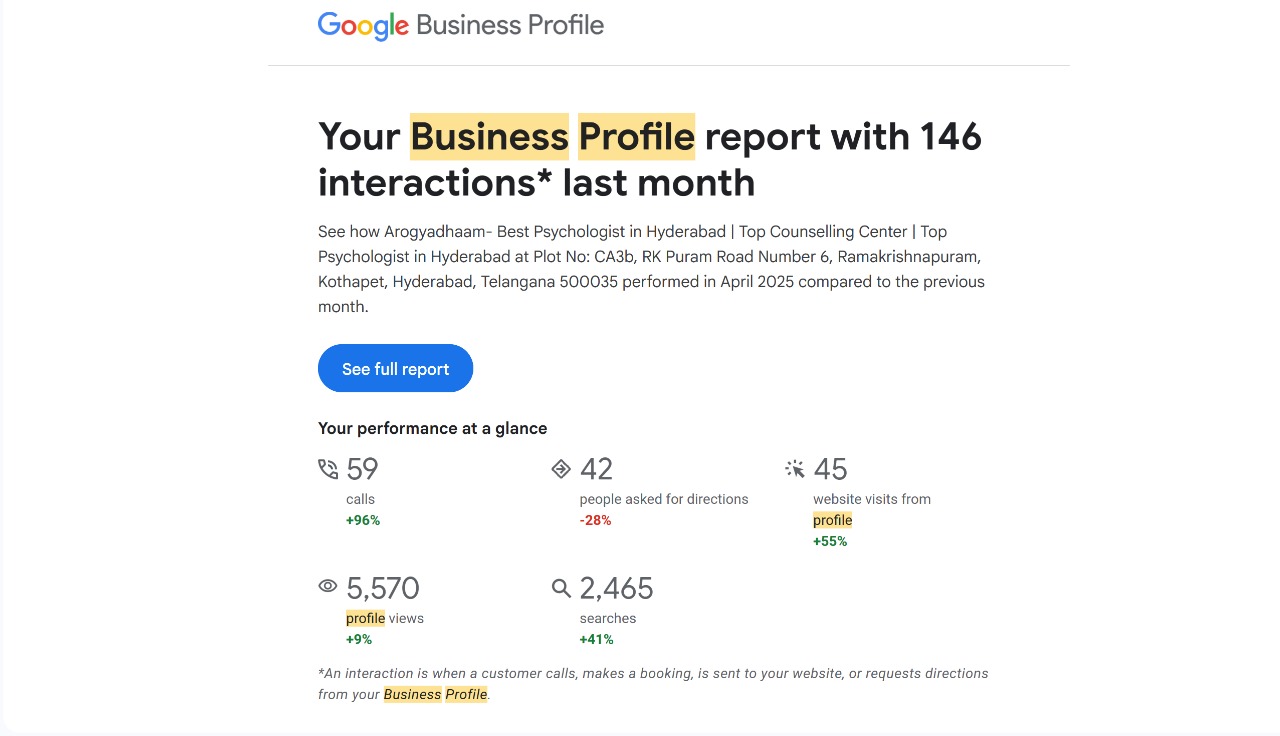Click the 5,570 profile views number

coord(383,588)
